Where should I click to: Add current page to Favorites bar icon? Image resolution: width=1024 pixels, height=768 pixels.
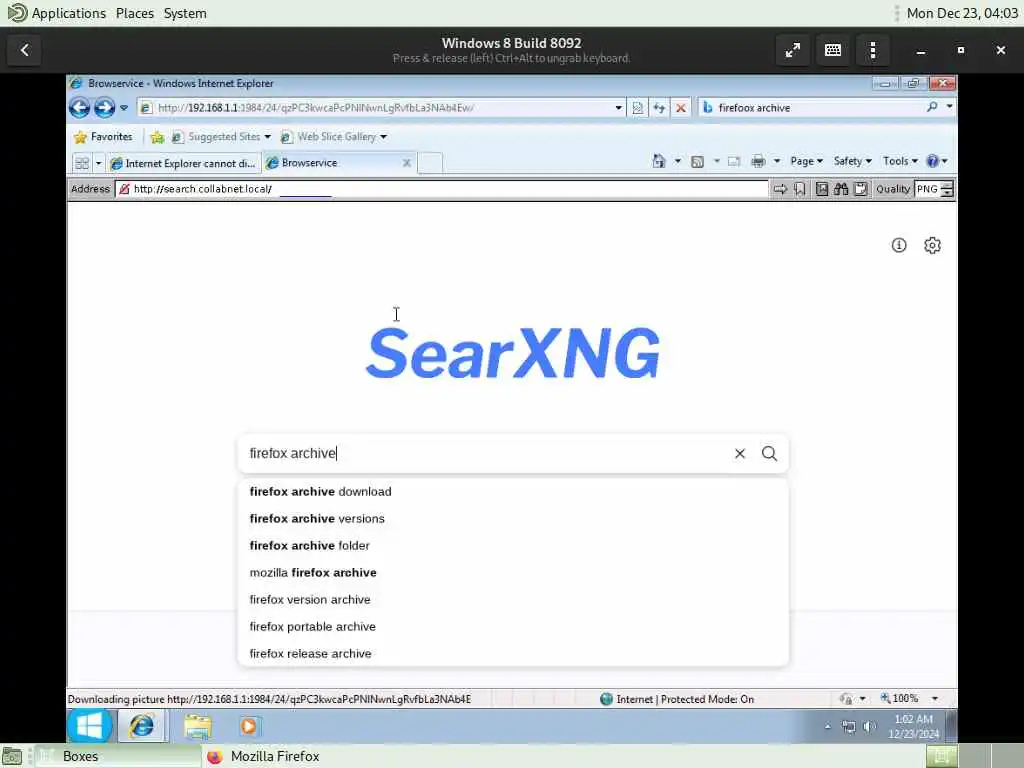pos(157,137)
